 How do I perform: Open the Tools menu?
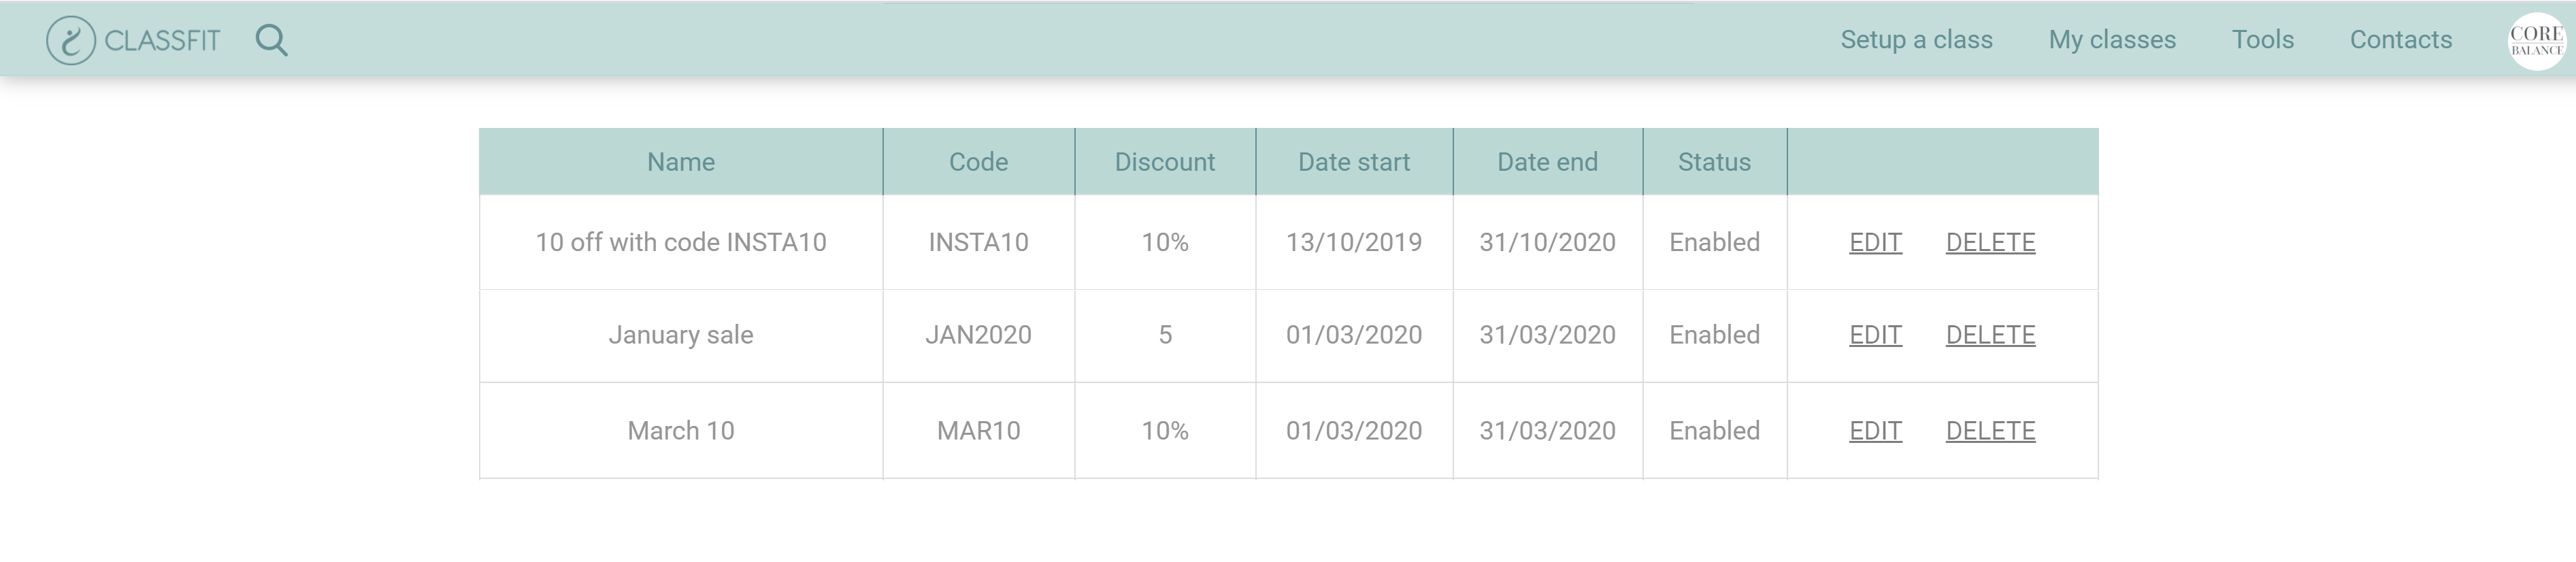2262,40
